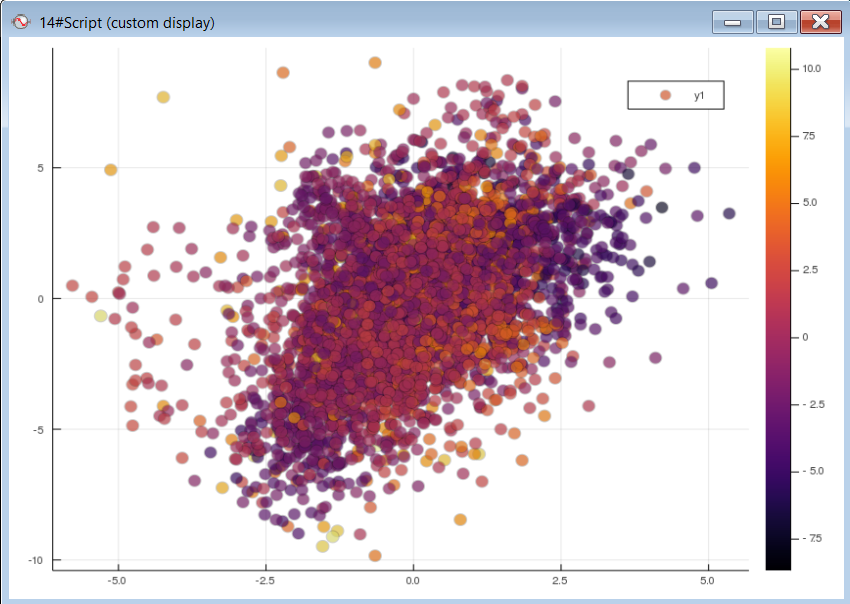Pick the black end of the colorbar

pos(778,562)
